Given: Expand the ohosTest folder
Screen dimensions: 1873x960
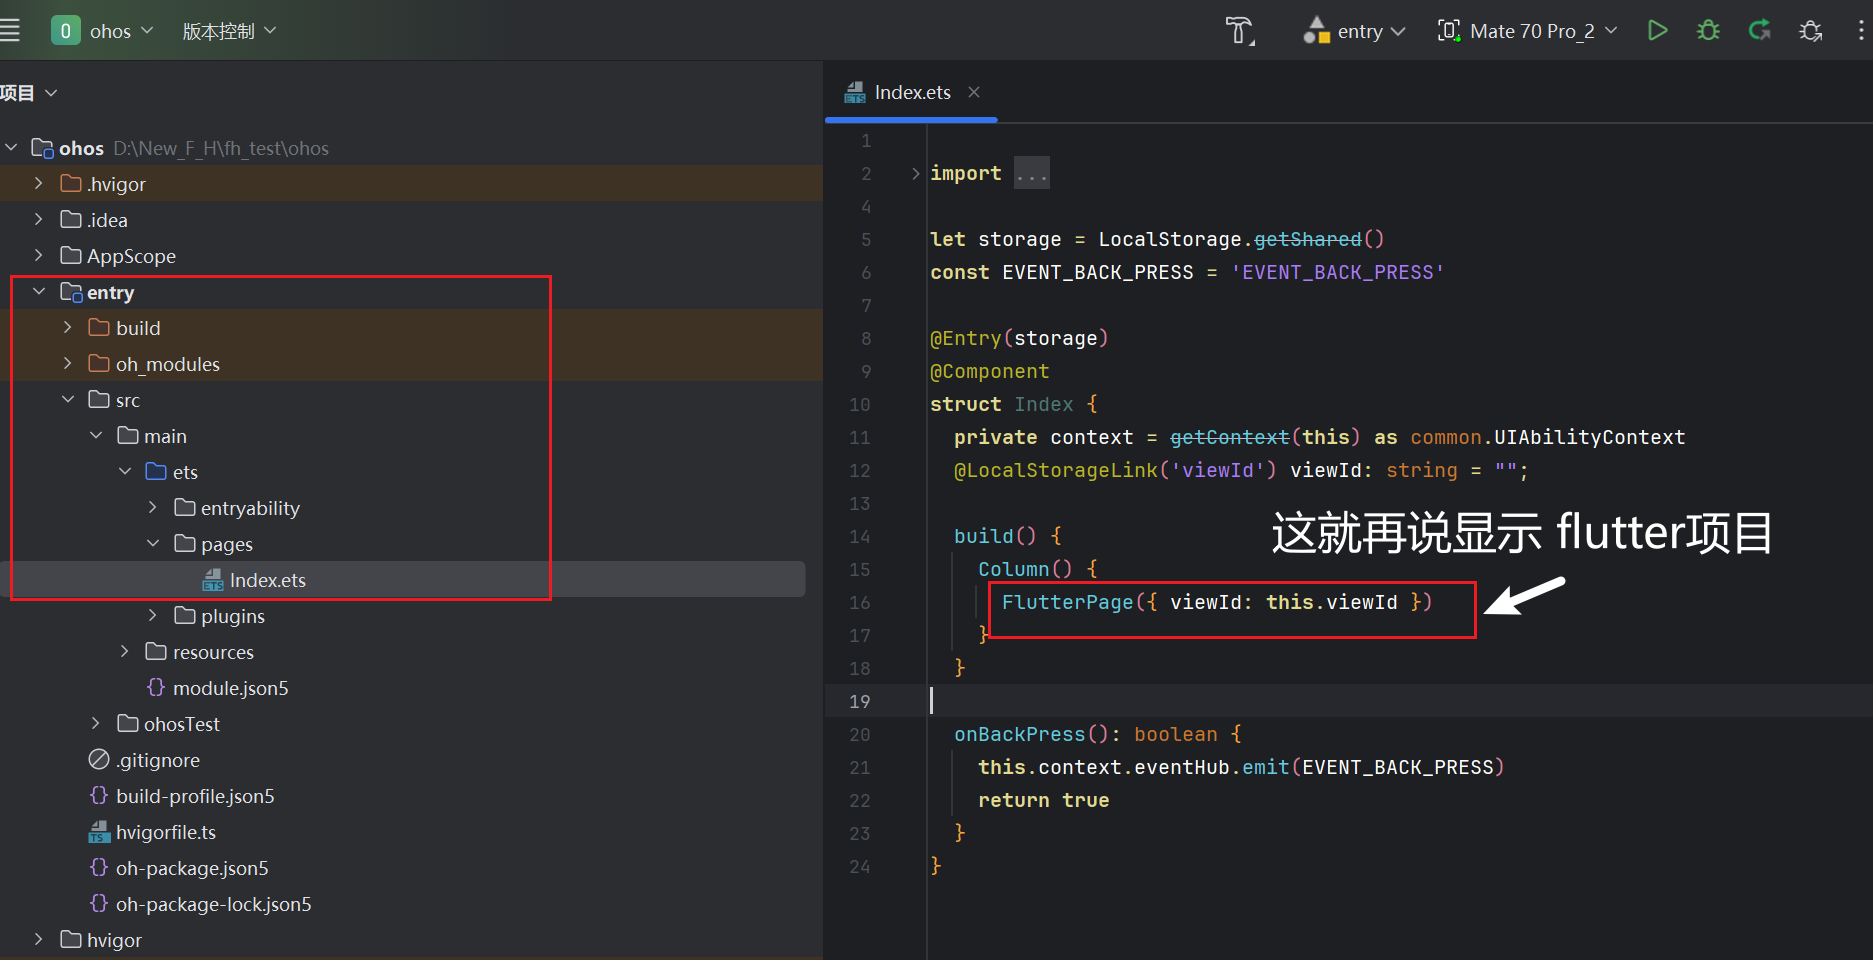Looking at the screenshot, I should click(x=96, y=724).
